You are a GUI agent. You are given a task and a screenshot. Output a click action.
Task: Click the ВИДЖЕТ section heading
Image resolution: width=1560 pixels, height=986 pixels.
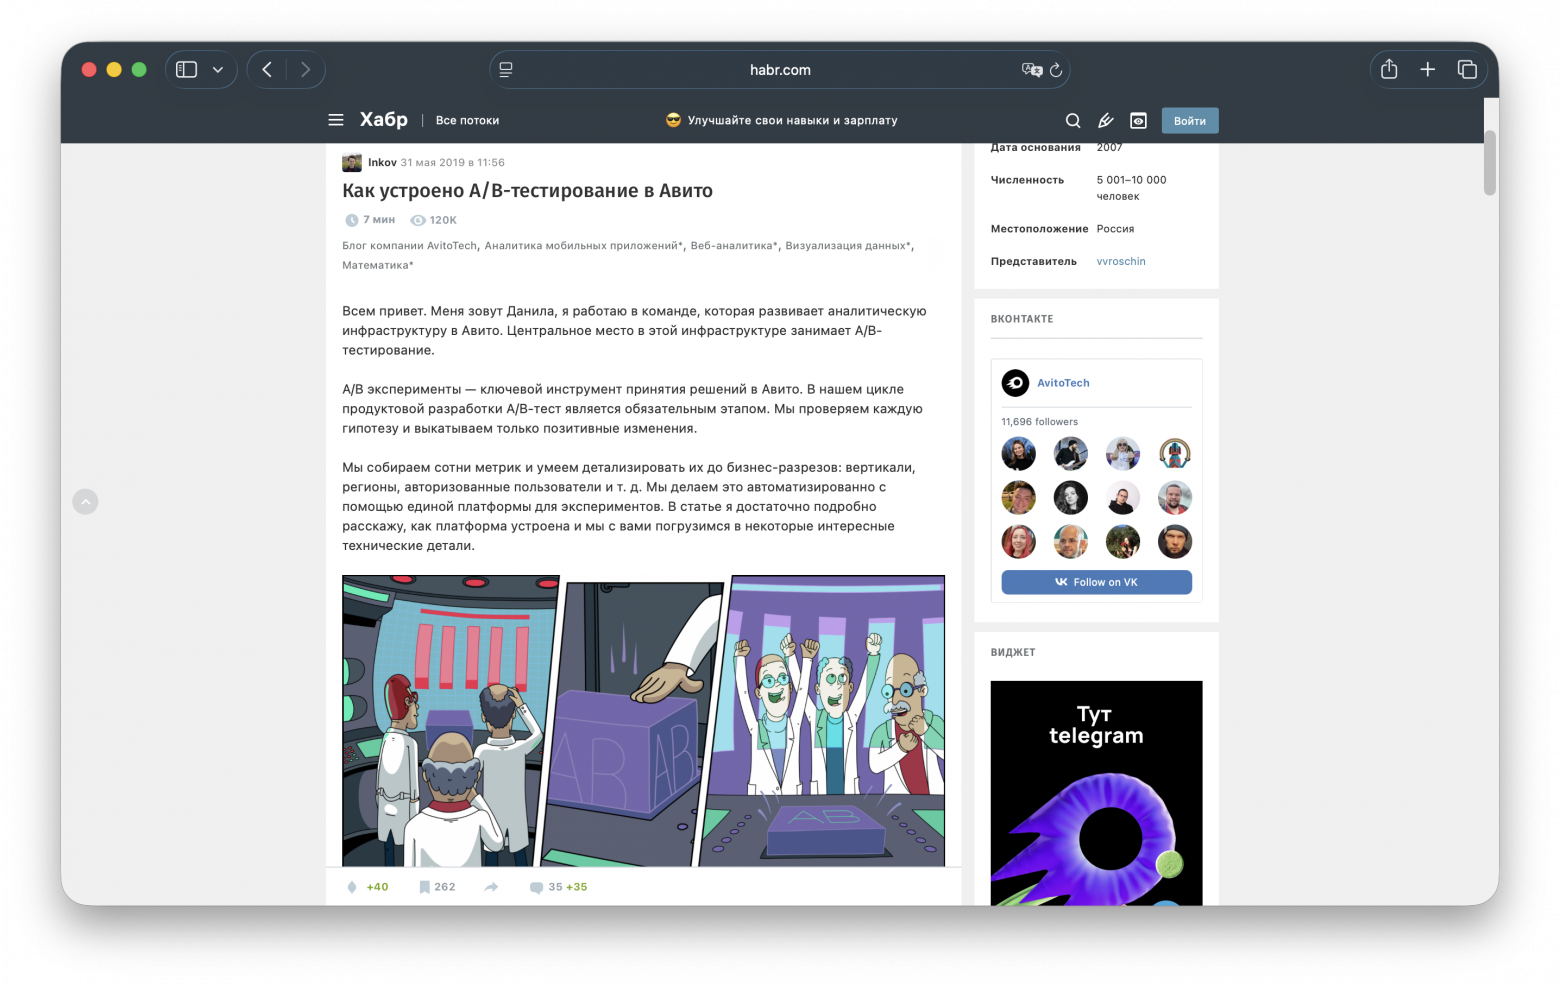coord(1013,652)
